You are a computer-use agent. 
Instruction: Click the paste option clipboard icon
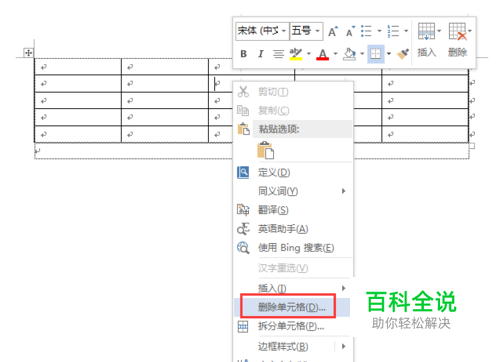tap(266, 150)
